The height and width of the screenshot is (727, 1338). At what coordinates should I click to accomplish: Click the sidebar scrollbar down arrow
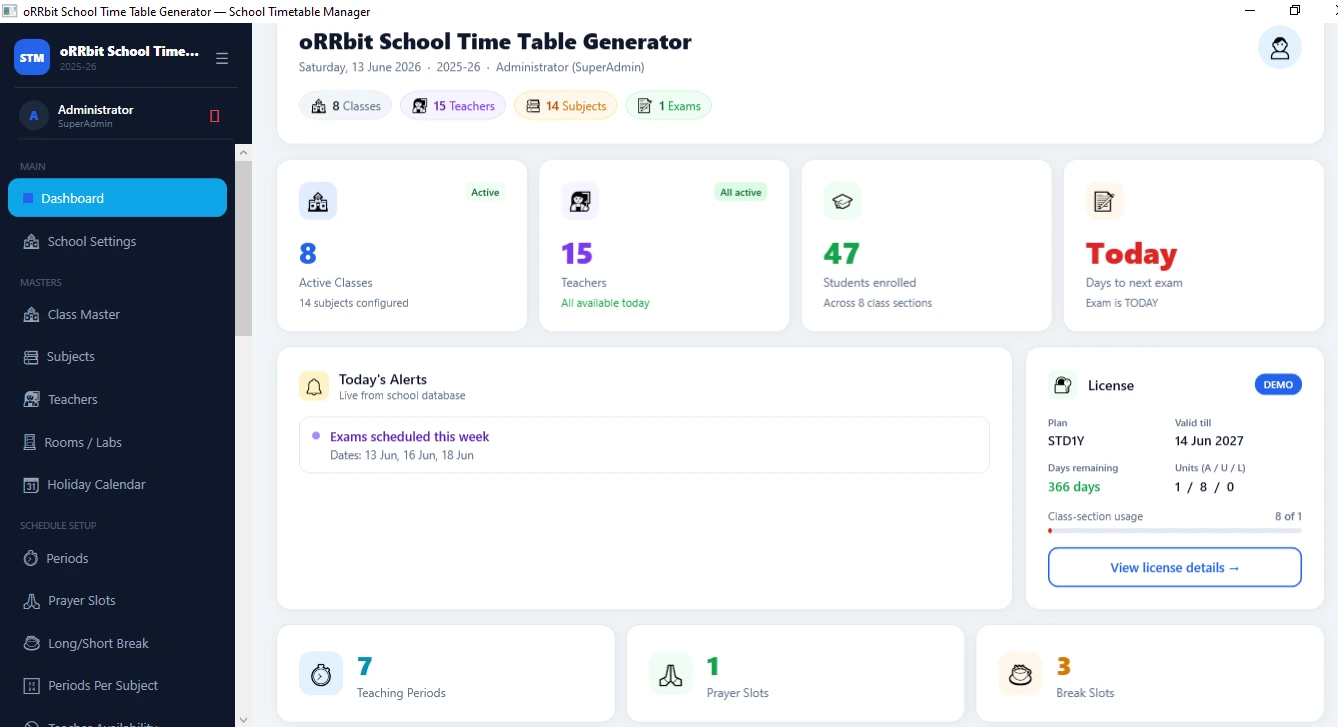tap(243, 719)
